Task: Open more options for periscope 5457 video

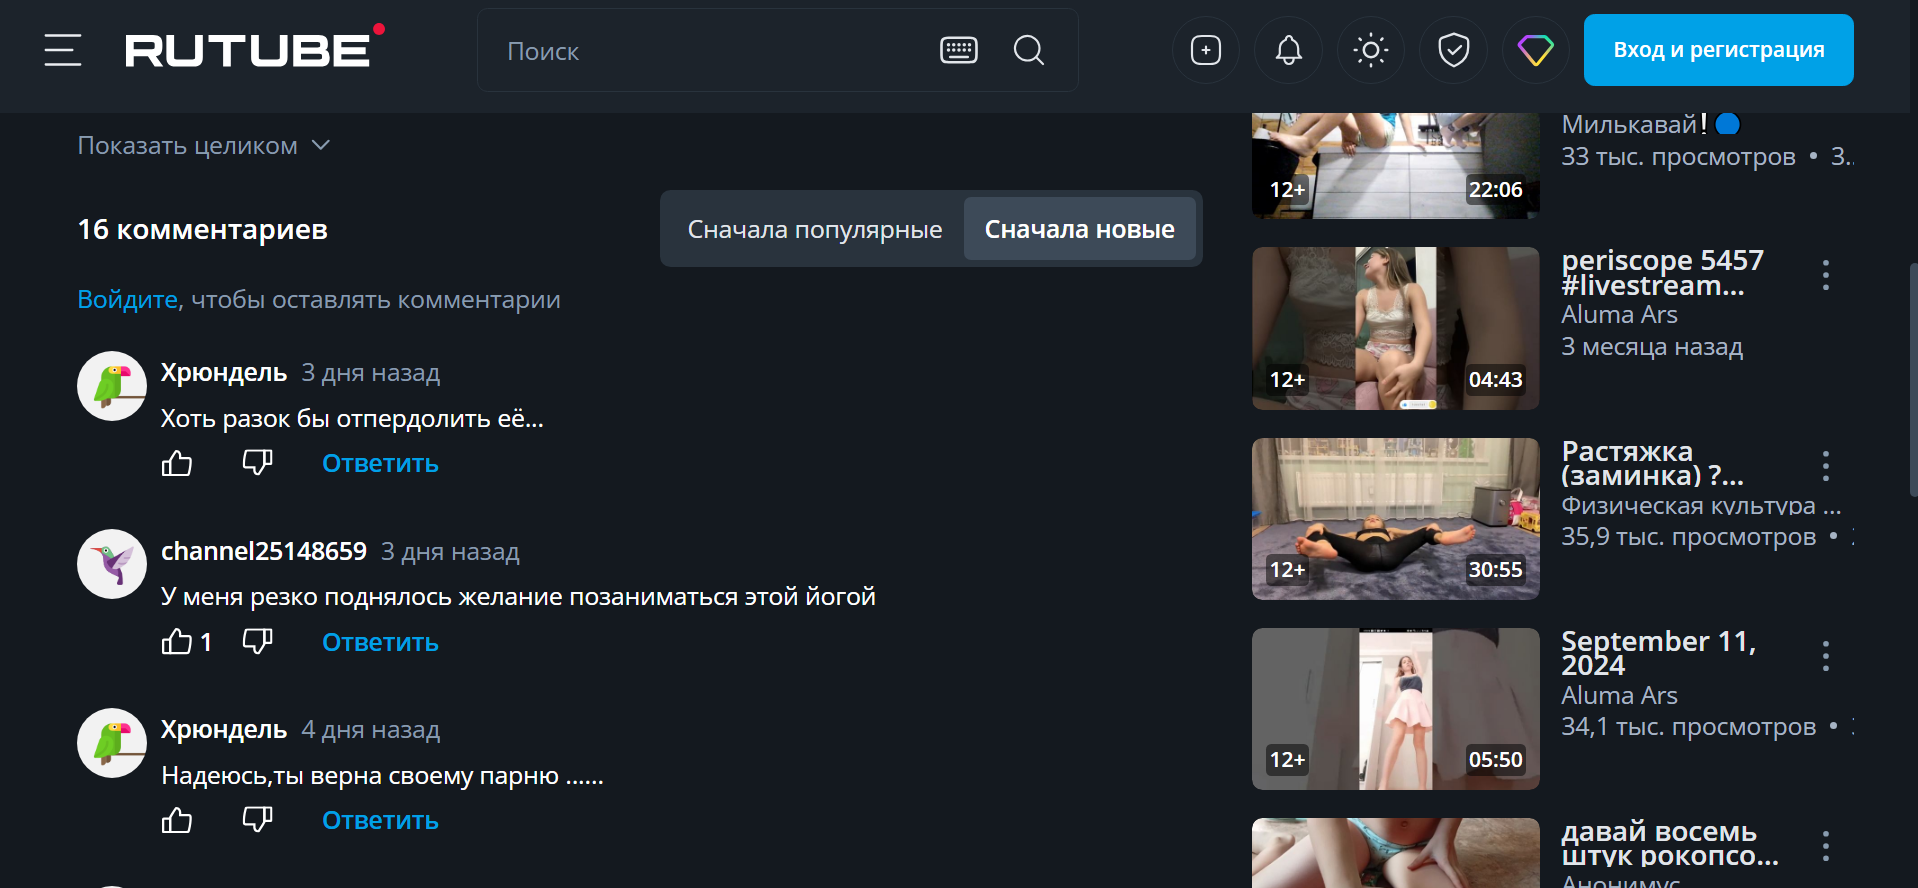Action: pos(1826,275)
